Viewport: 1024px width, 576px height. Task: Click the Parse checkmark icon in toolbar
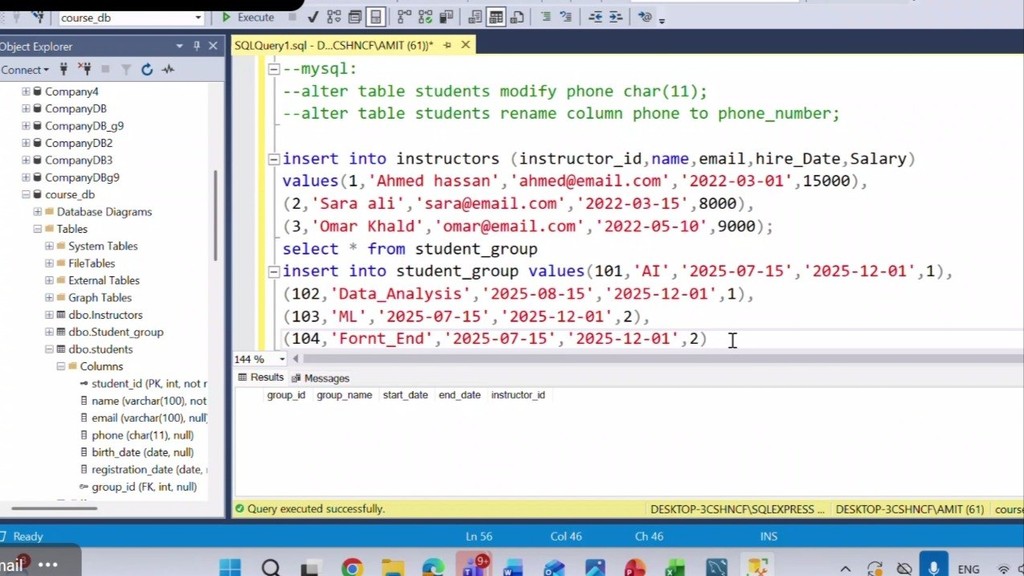[x=313, y=18]
